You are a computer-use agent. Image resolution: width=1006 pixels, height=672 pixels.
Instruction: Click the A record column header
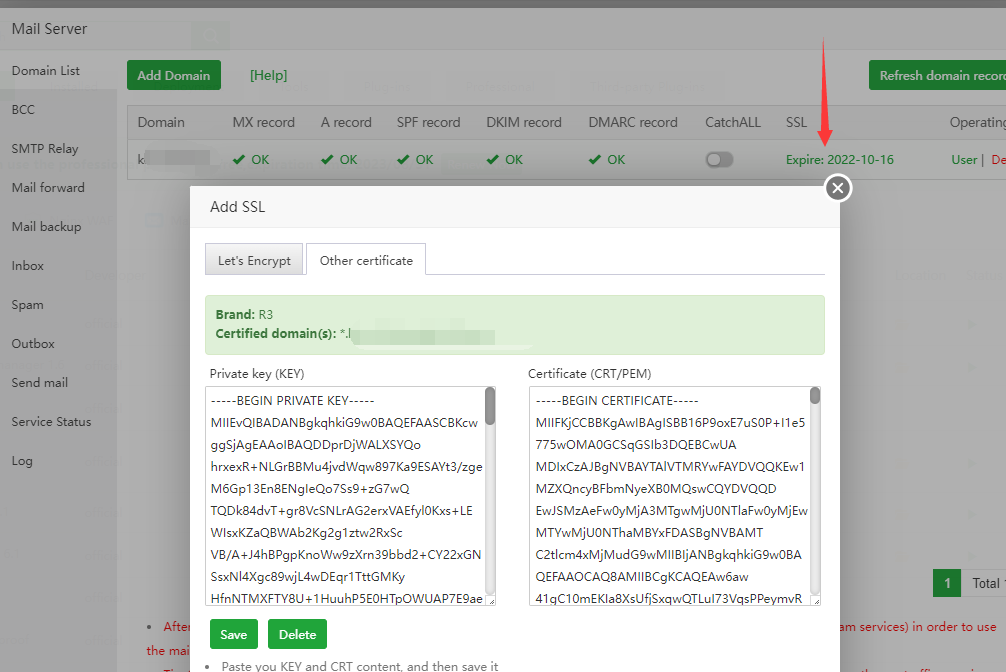(346, 122)
